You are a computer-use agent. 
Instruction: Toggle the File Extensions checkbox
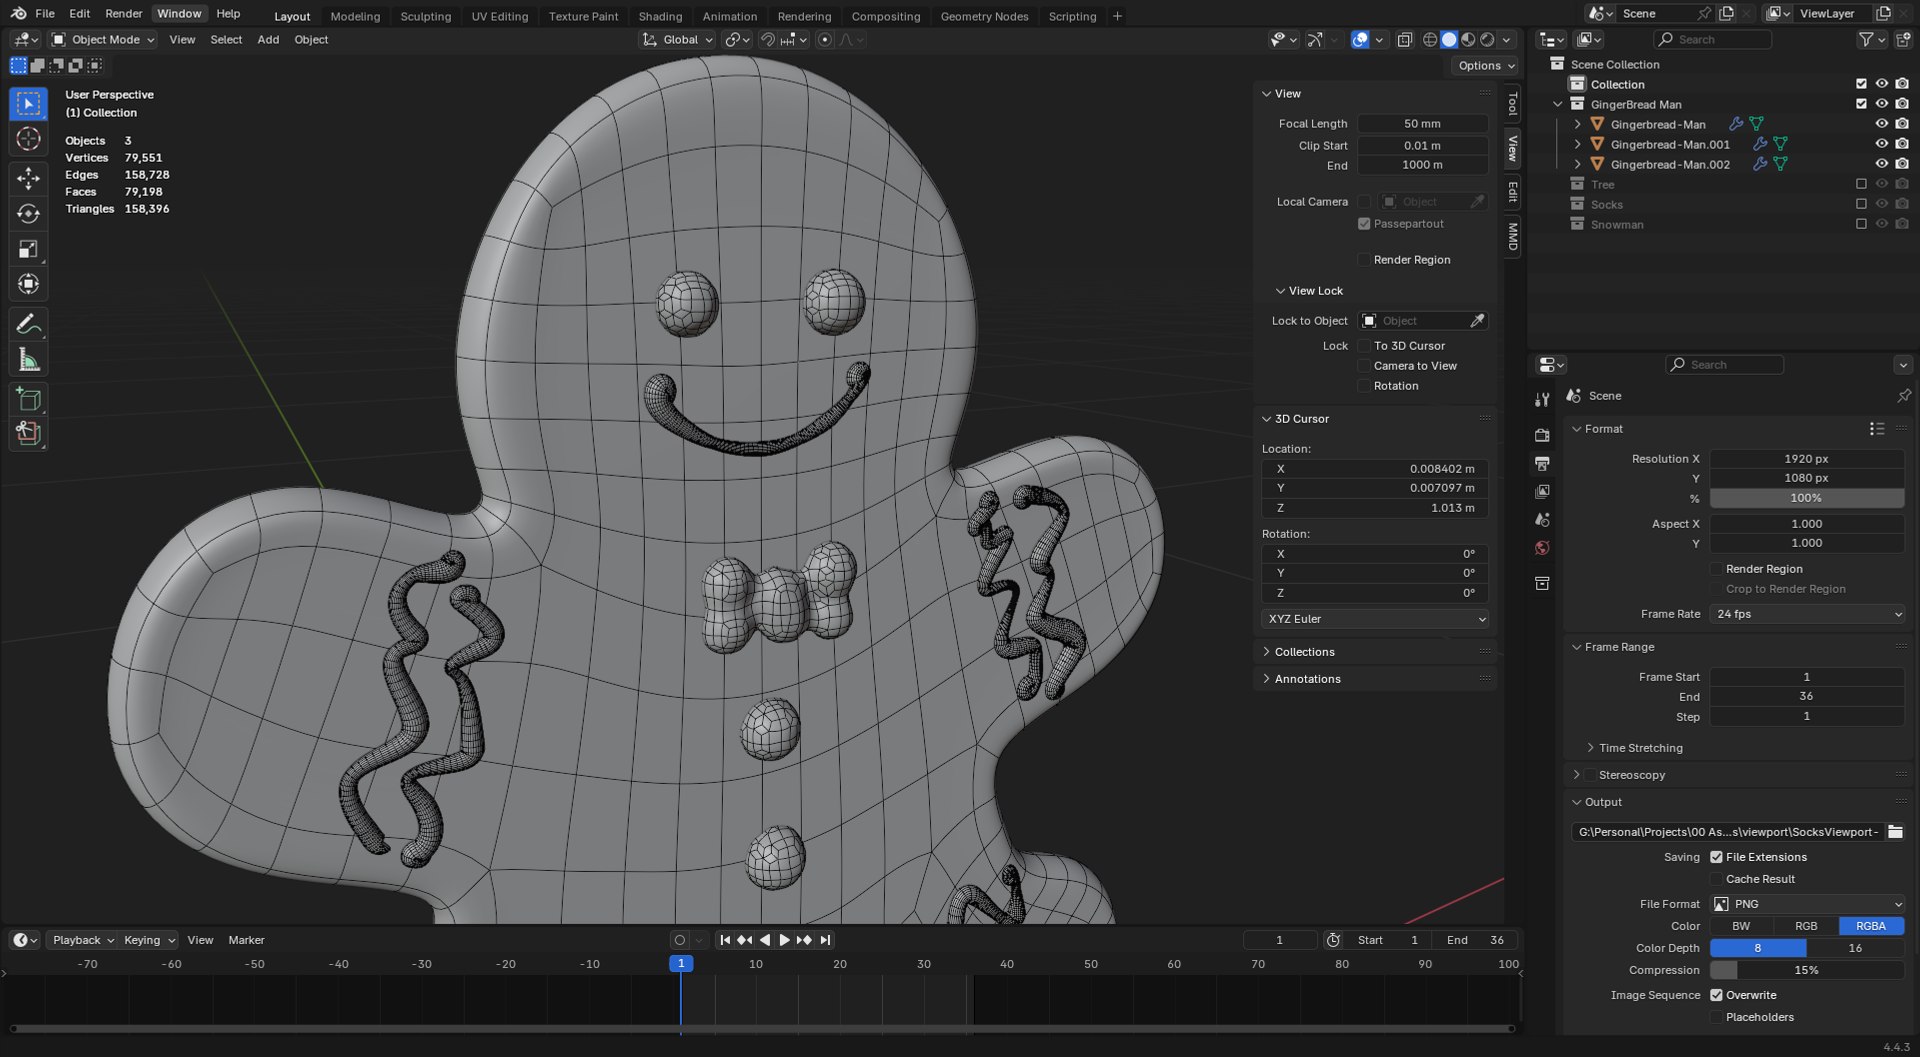click(1716, 857)
